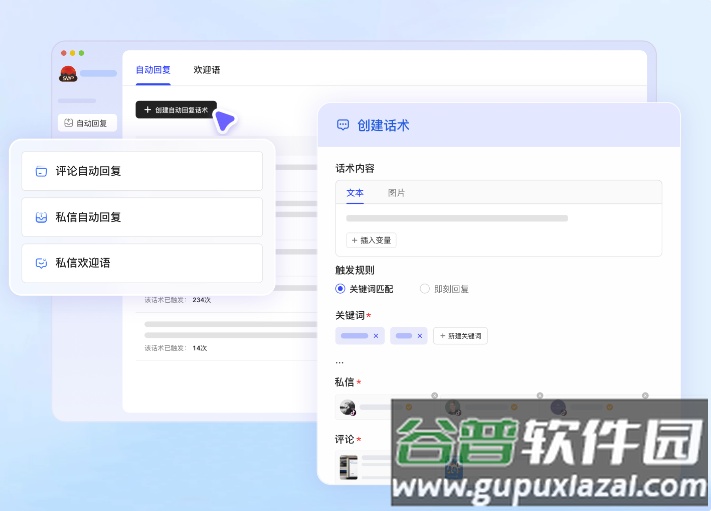Switch to the 自动回复 tab
The height and width of the screenshot is (511, 711).
point(153,70)
